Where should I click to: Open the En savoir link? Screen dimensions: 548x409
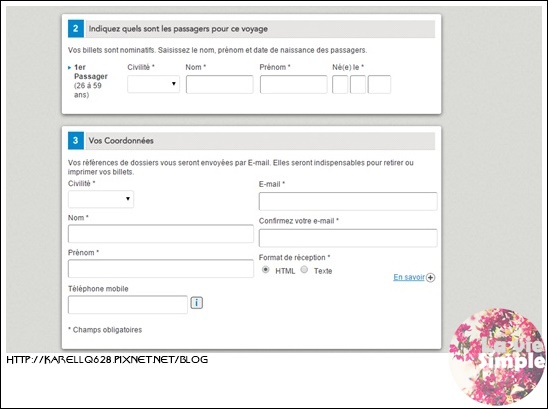pos(409,277)
